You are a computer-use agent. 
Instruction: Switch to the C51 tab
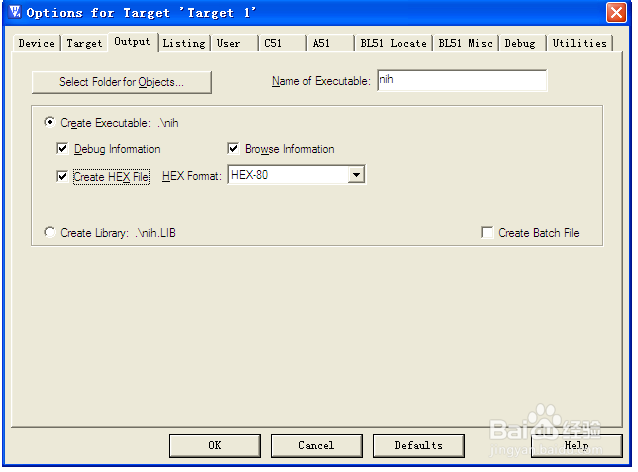[x=282, y=43]
